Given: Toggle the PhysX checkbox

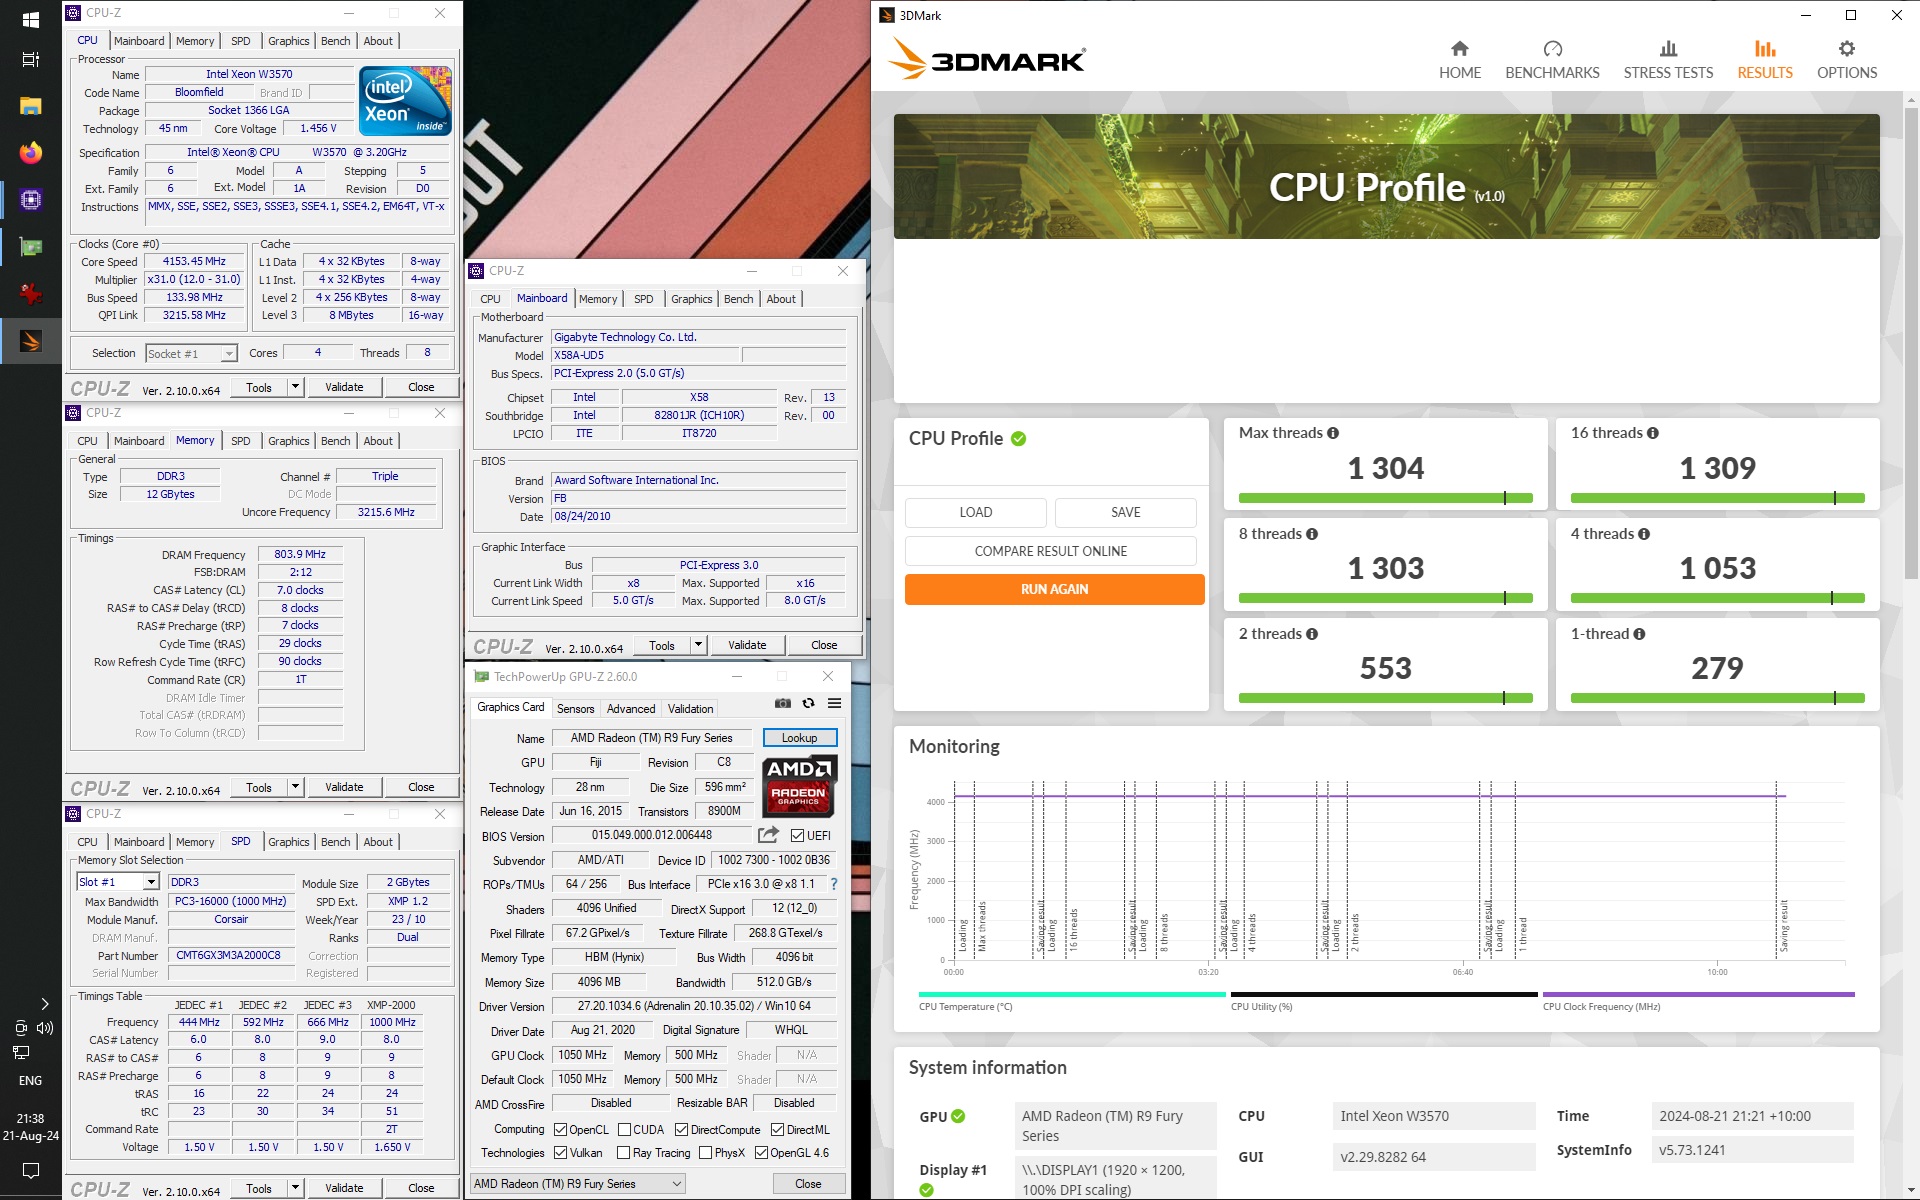Looking at the screenshot, I should click(705, 1153).
